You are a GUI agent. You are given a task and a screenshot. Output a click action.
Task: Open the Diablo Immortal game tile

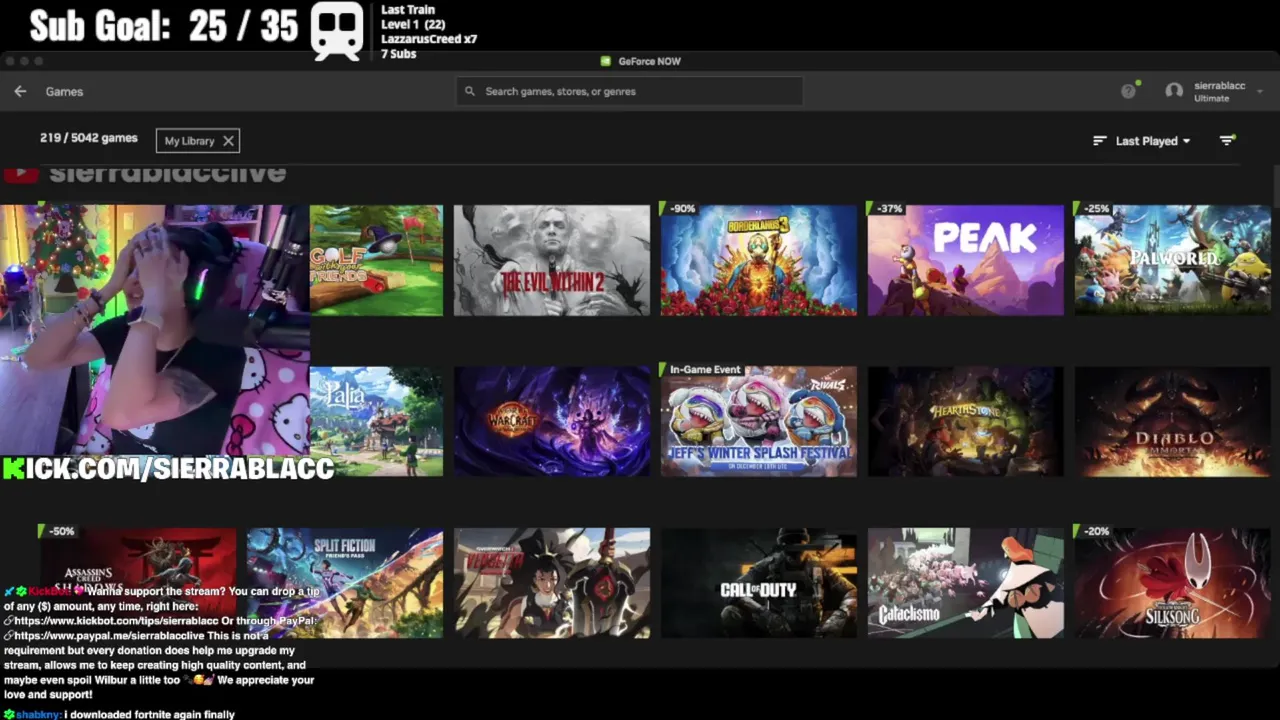pos(1173,421)
